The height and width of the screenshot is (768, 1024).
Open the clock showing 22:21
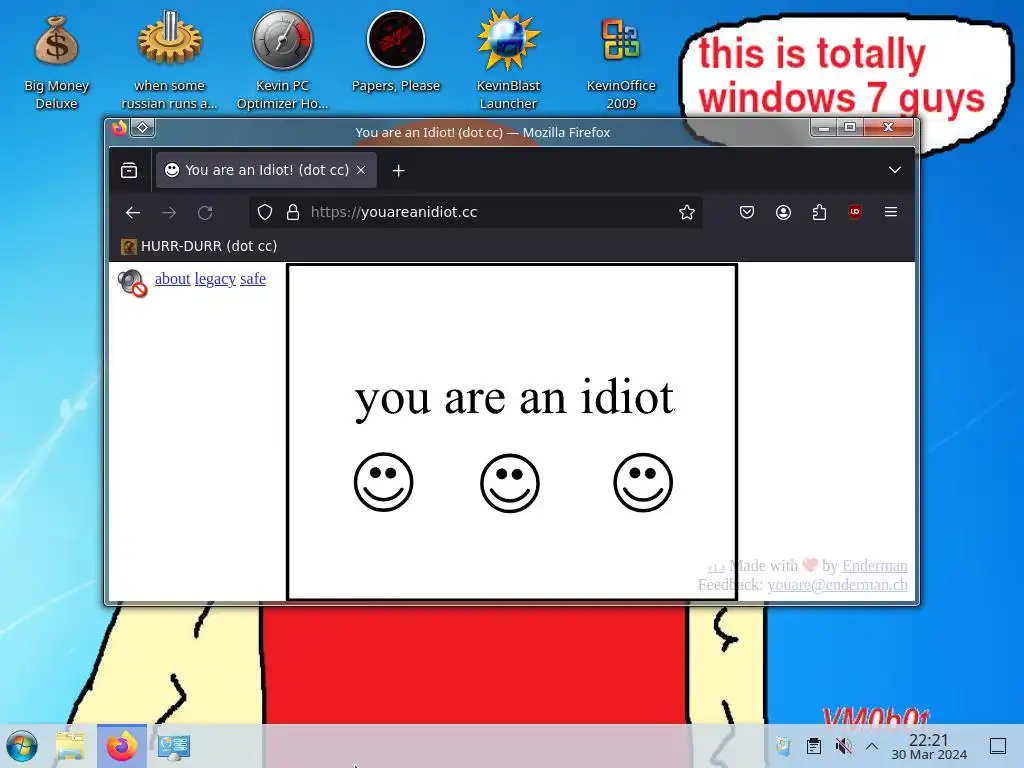[x=929, y=746]
